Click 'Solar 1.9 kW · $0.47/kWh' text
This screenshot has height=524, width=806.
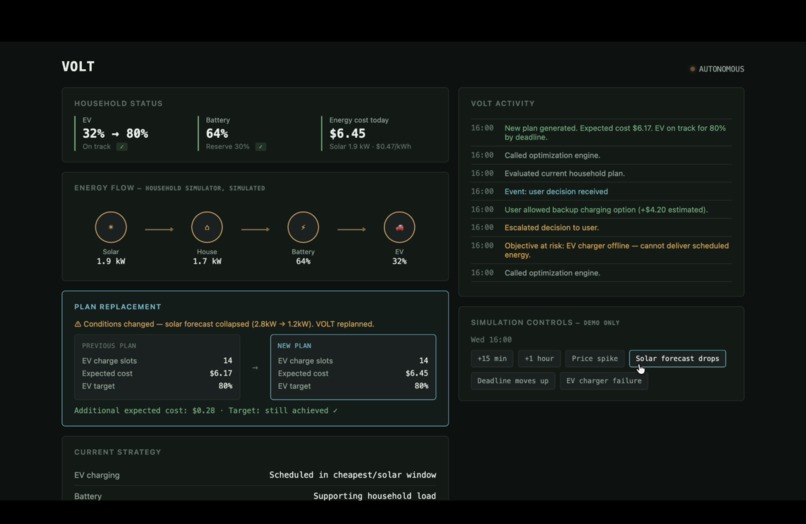tap(370, 147)
